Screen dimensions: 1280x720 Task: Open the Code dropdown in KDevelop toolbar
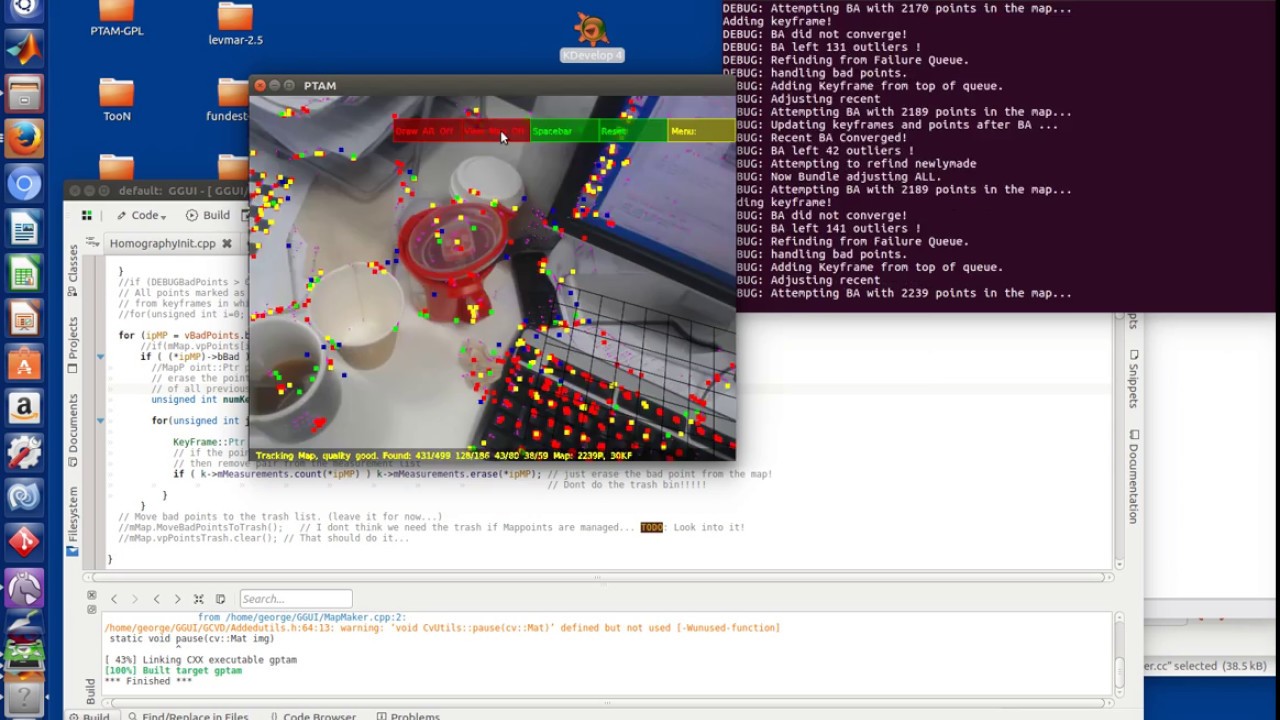pyautogui.click(x=143, y=215)
